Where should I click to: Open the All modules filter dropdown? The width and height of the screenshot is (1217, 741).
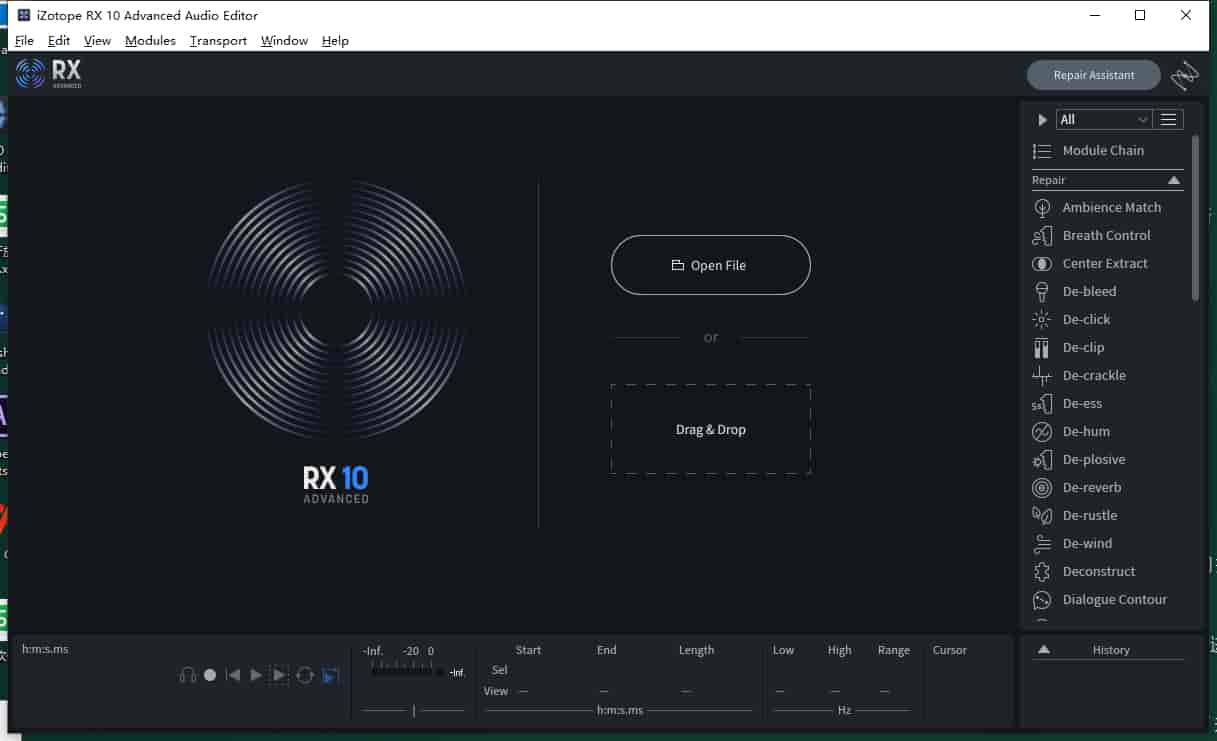pos(1104,118)
